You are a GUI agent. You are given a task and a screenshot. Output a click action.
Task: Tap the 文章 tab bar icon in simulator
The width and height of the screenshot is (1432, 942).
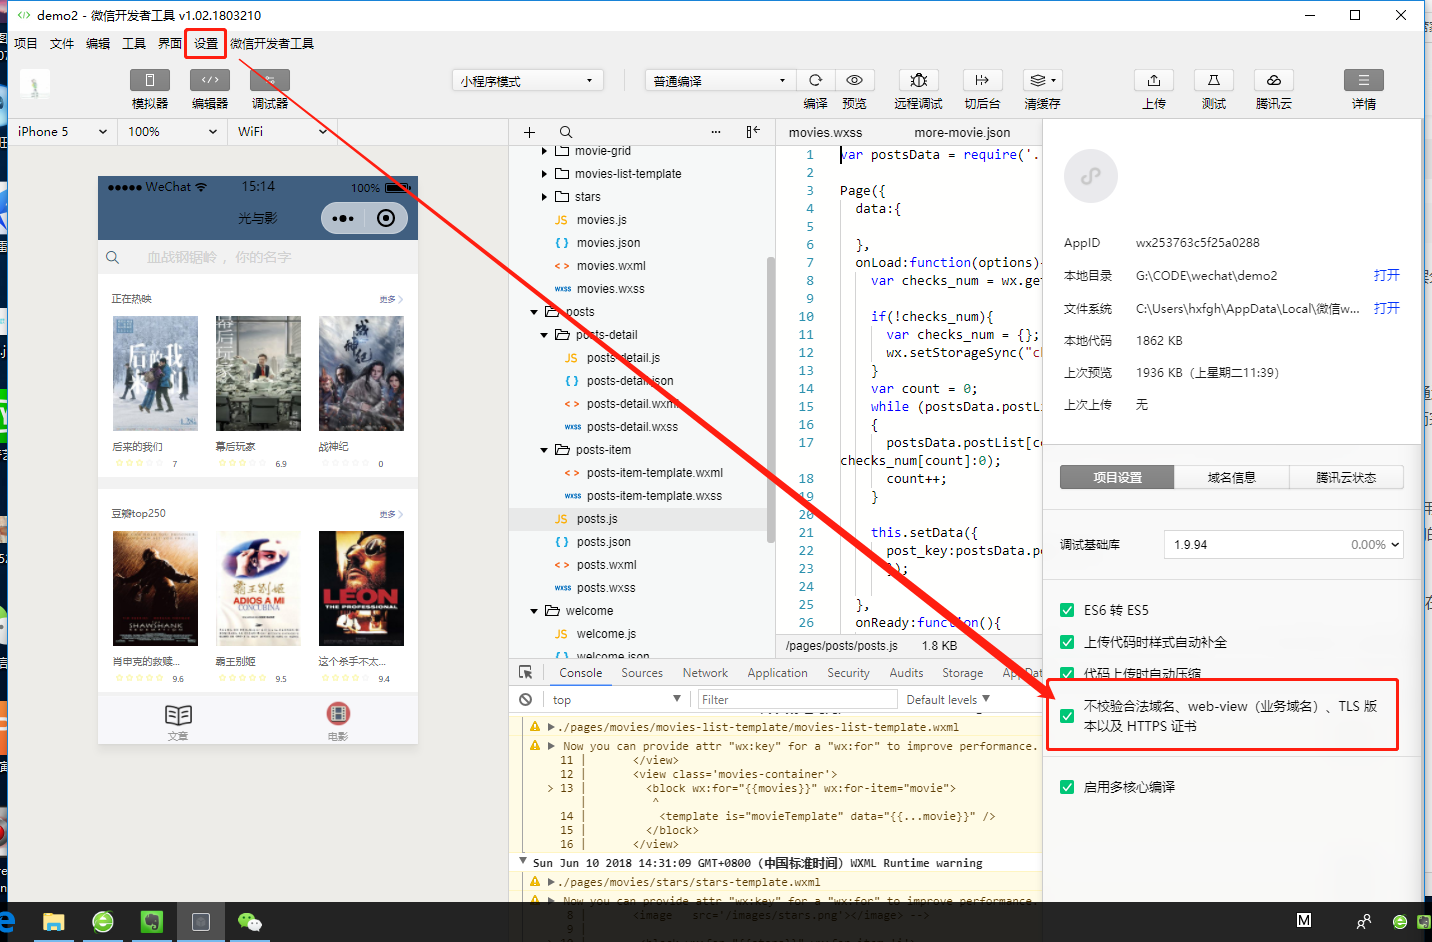[178, 715]
